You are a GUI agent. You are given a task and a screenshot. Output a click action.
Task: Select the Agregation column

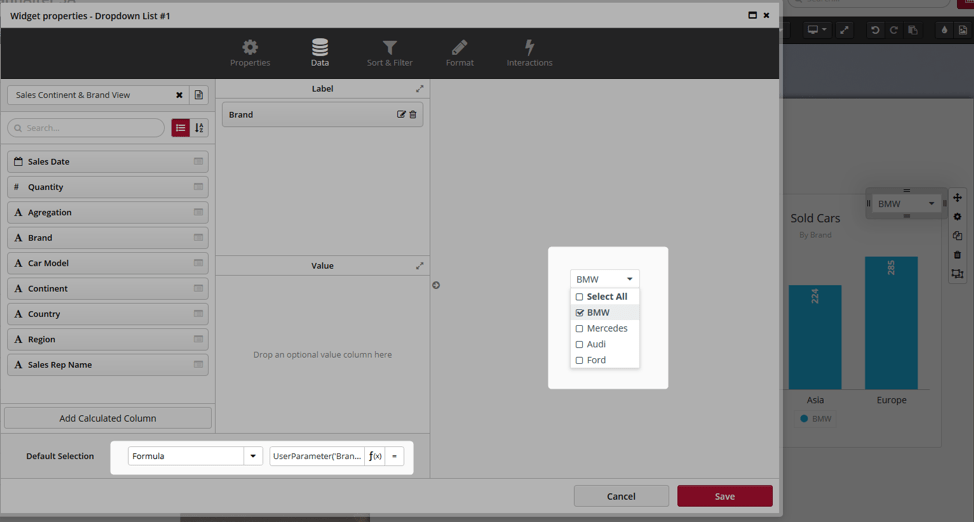coord(107,213)
